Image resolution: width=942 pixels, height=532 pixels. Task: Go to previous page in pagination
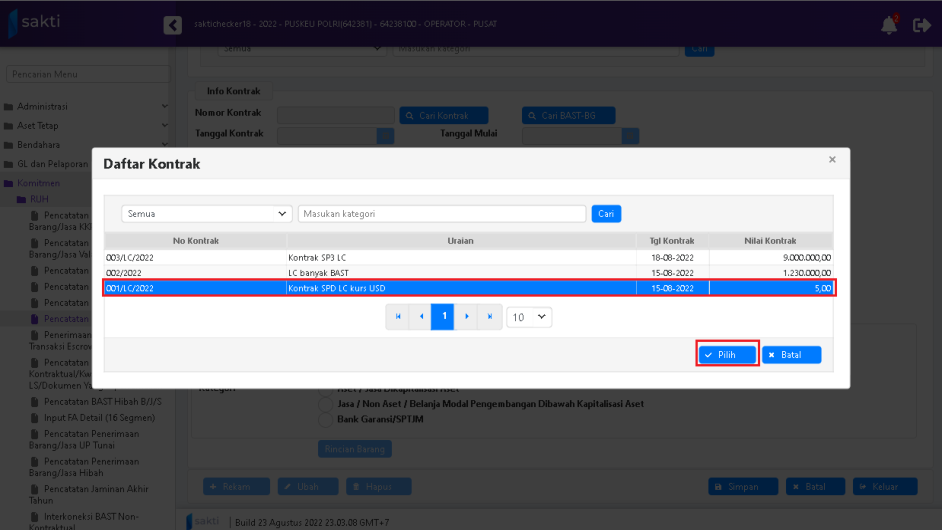420,317
